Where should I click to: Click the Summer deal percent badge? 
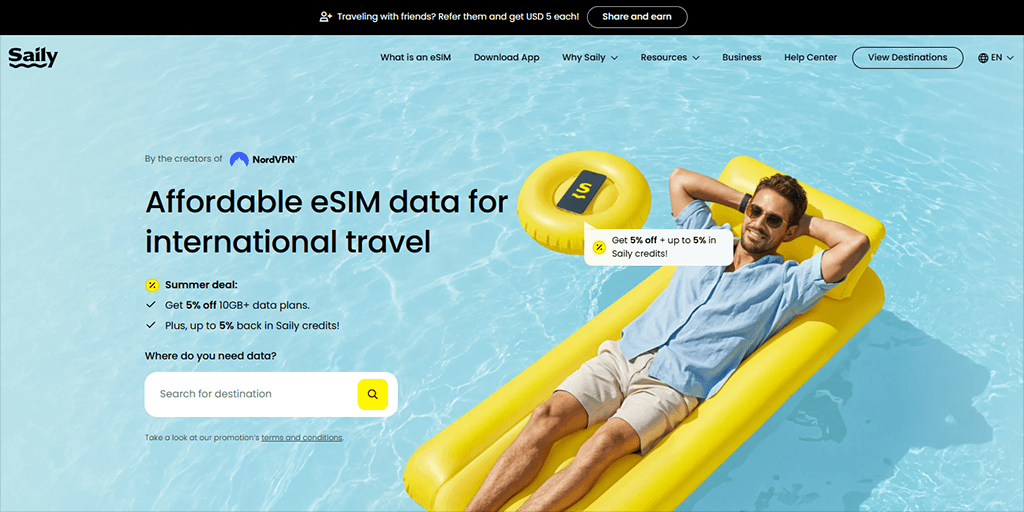(152, 285)
